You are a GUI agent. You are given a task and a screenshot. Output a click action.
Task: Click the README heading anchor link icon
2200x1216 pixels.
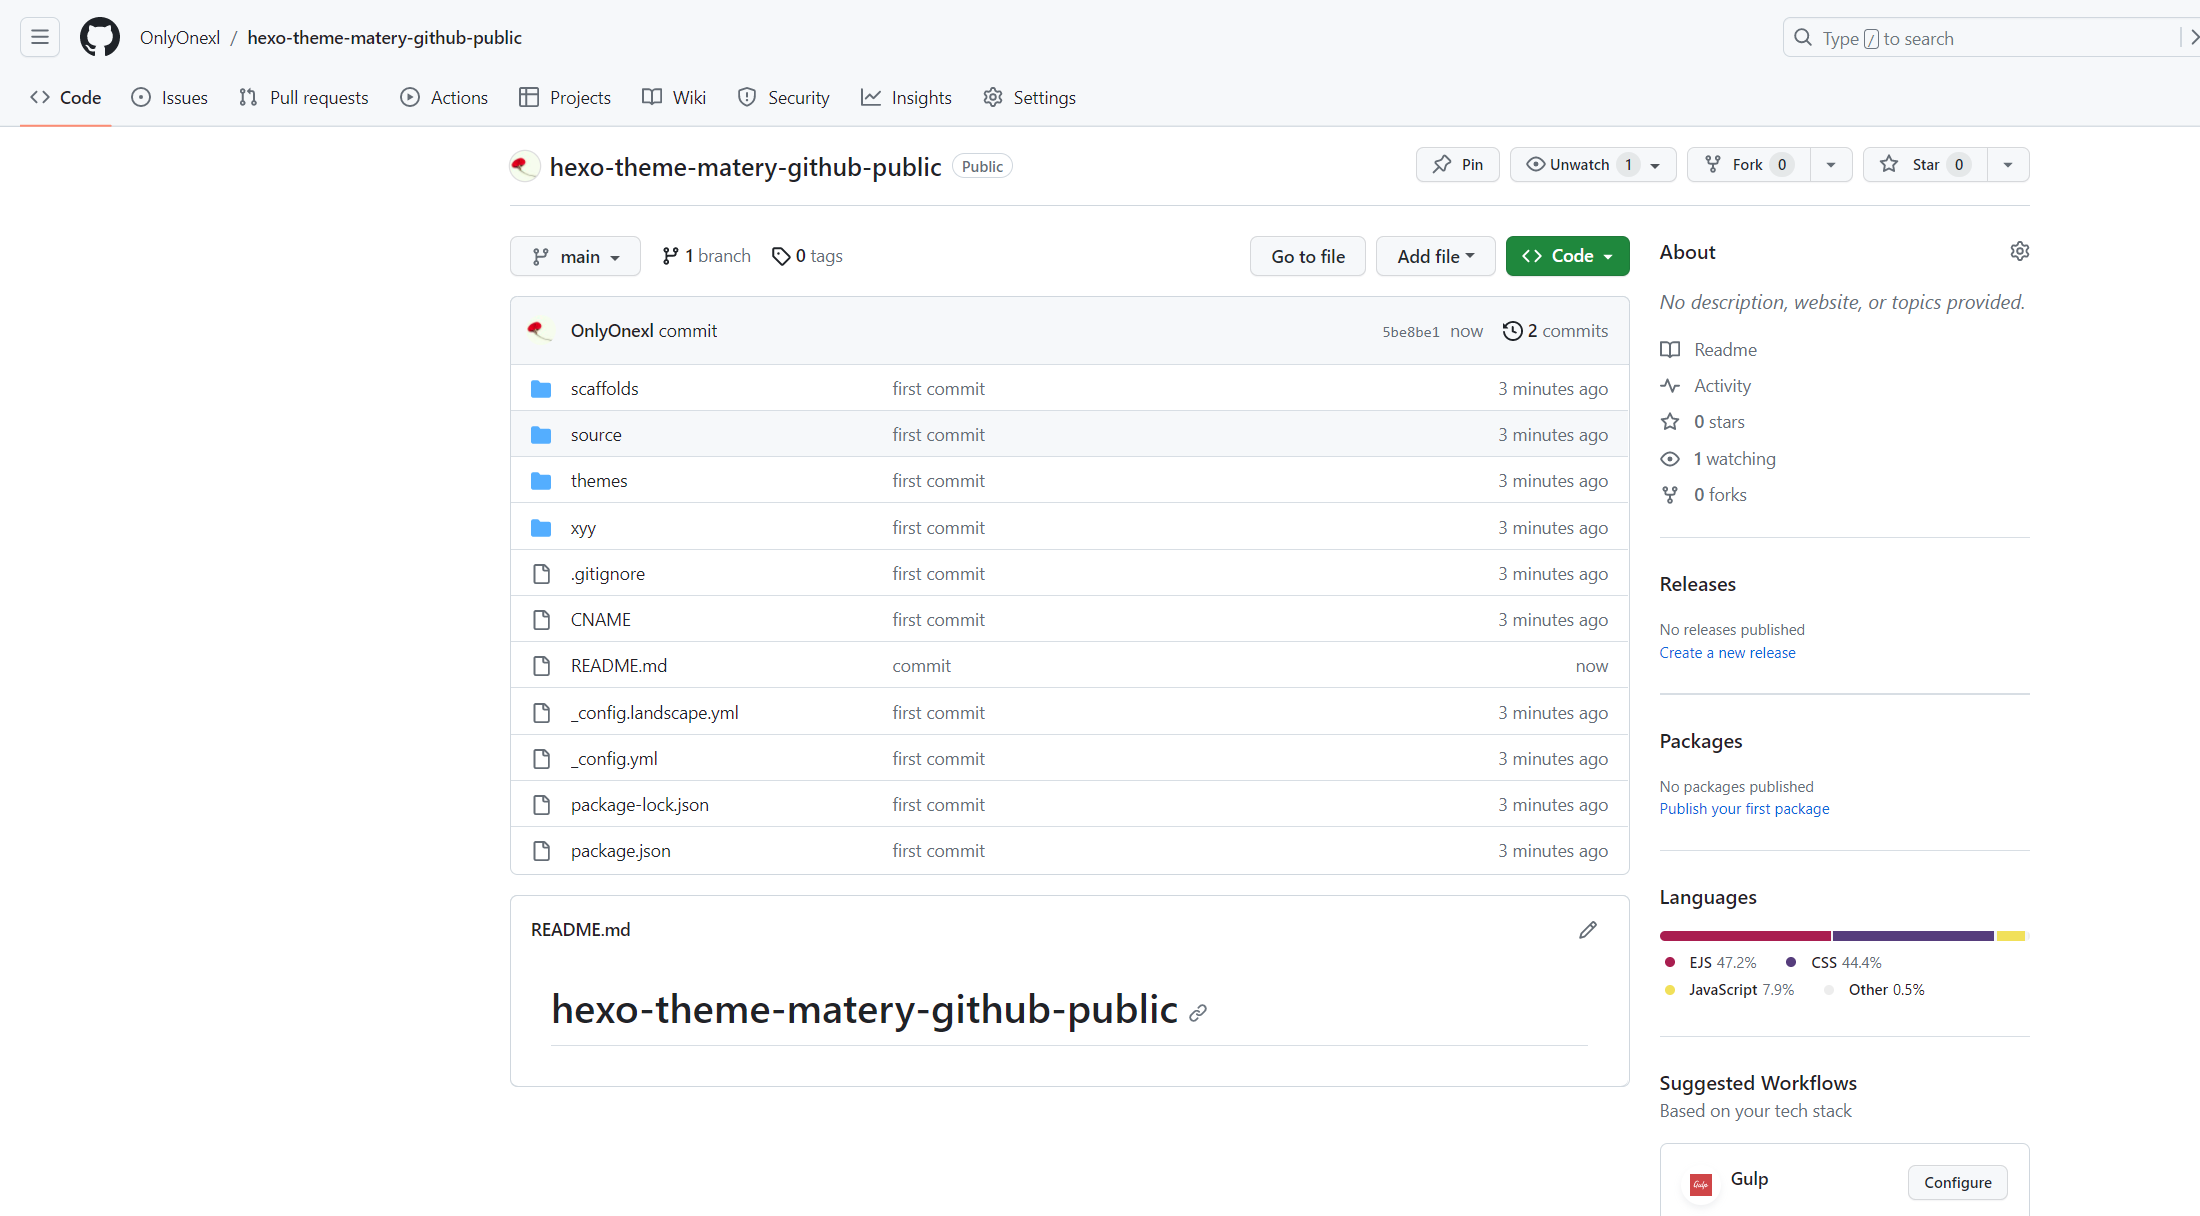(x=1198, y=1013)
